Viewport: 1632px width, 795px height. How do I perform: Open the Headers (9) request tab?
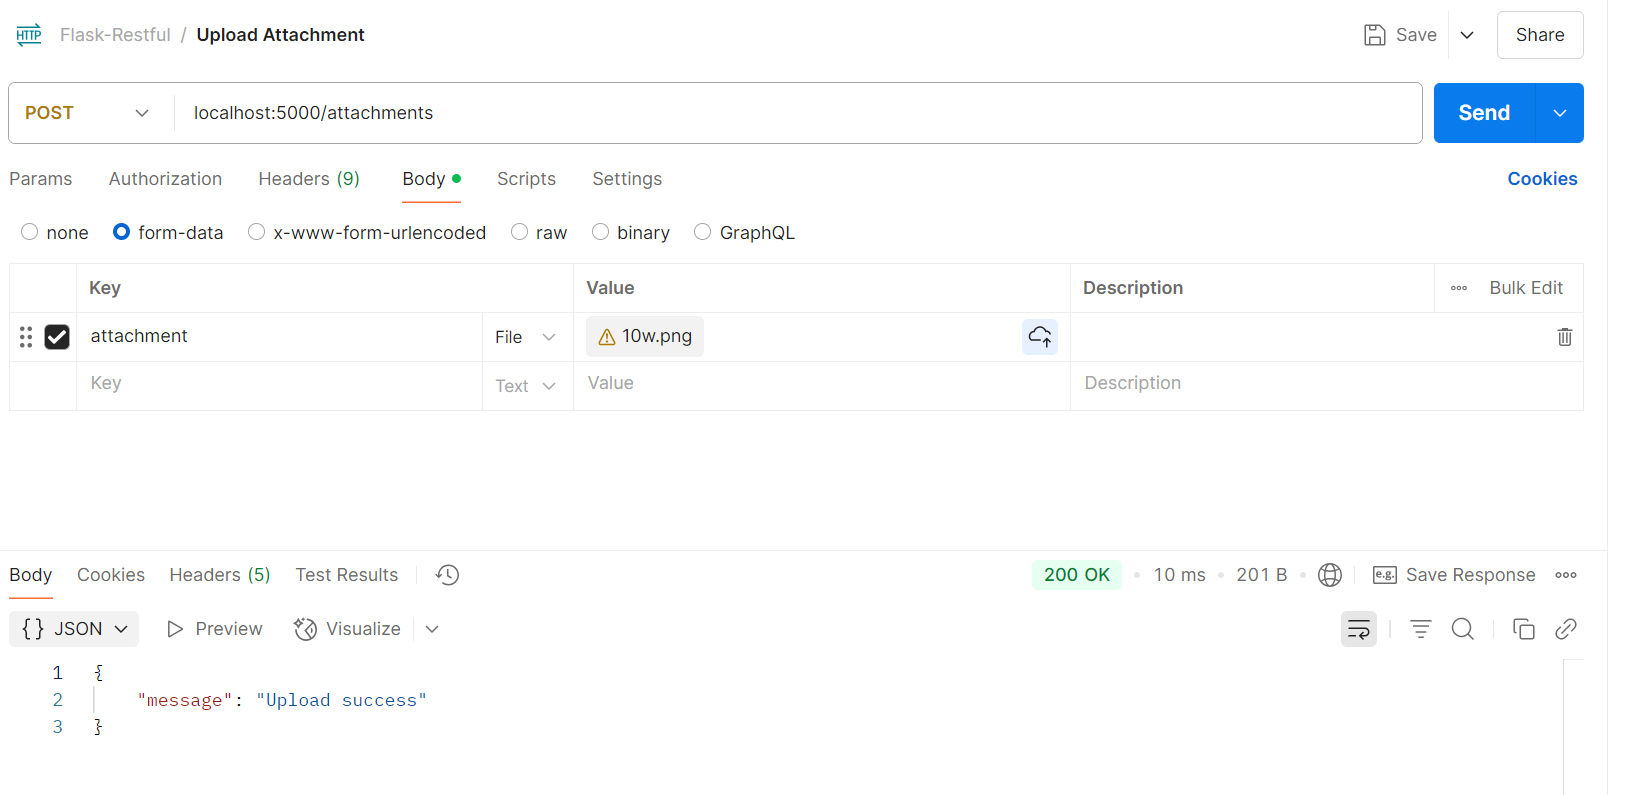click(x=308, y=179)
